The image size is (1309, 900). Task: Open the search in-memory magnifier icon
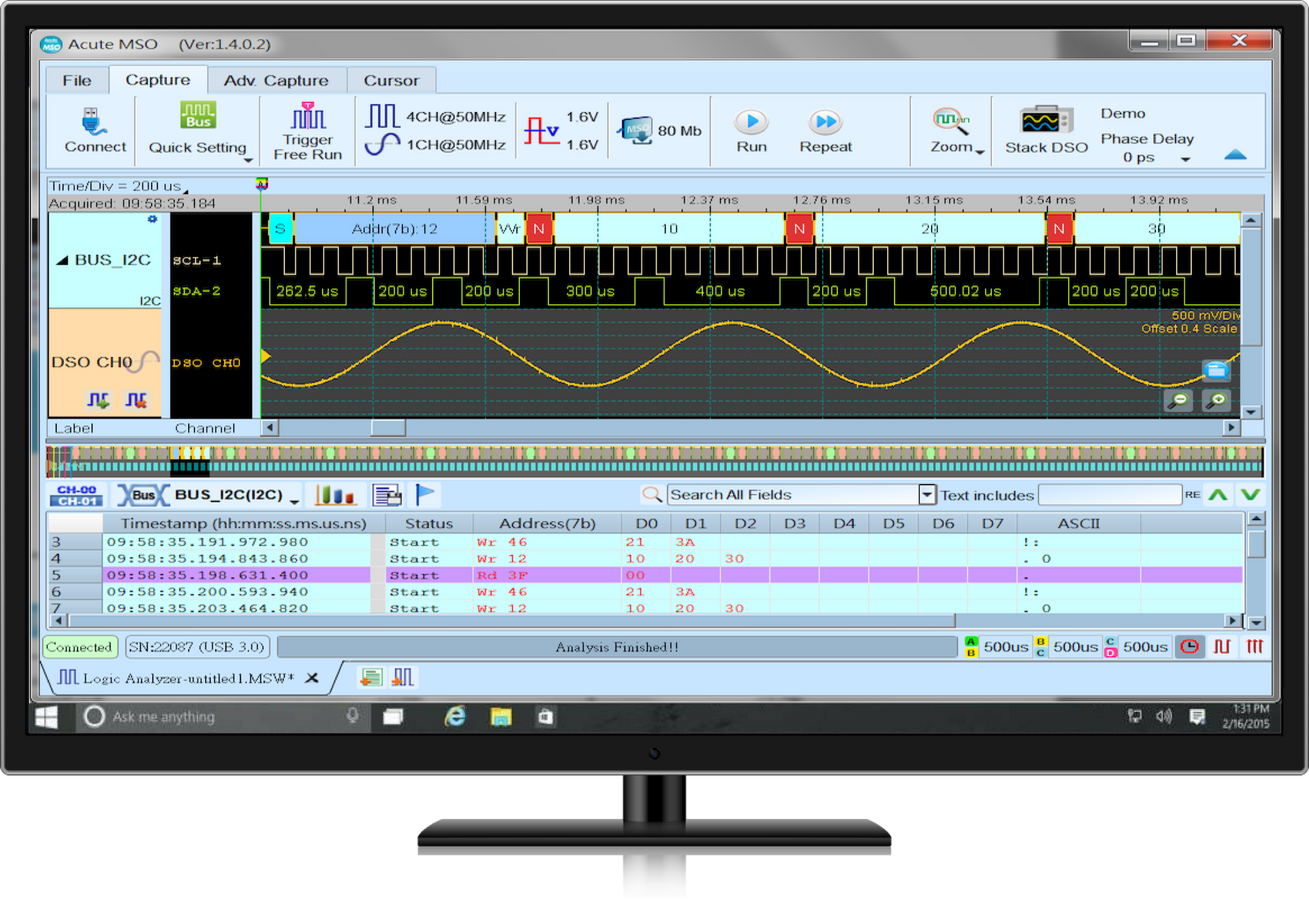coord(650,494)
